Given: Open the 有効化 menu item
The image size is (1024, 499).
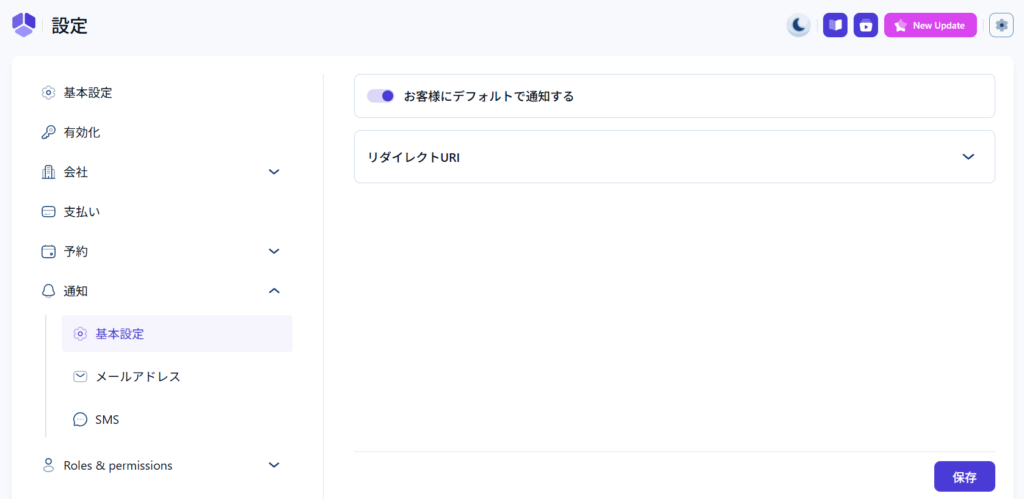Looking at the screenshot, I should (82, 132).
